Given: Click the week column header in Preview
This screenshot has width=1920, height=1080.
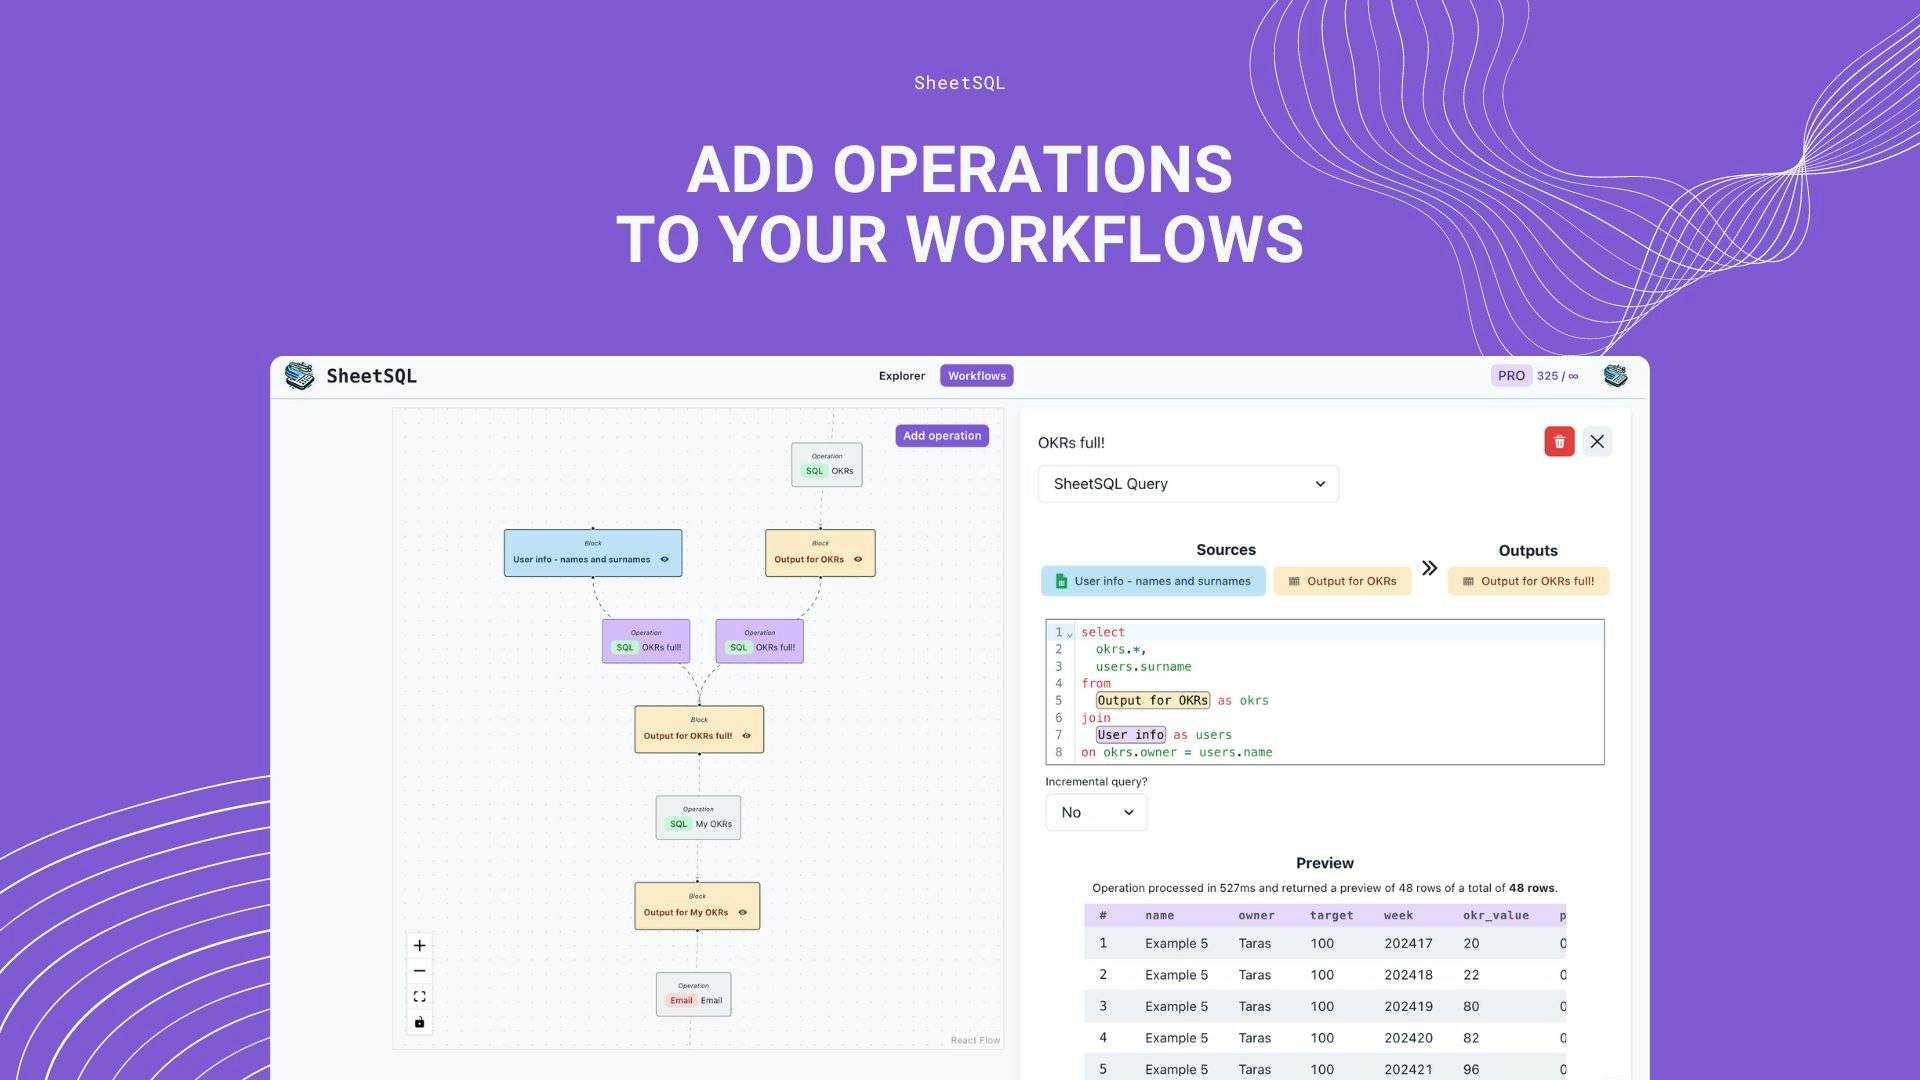Looking at the screenshot, I should pyautogui.click(x=1399, y=915).
